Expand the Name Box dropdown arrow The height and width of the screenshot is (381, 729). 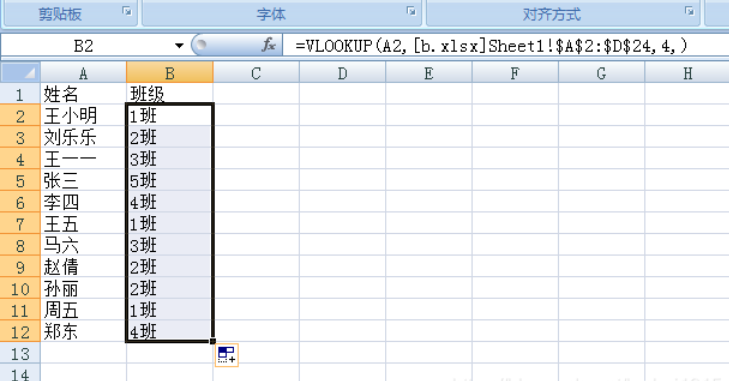179,46
